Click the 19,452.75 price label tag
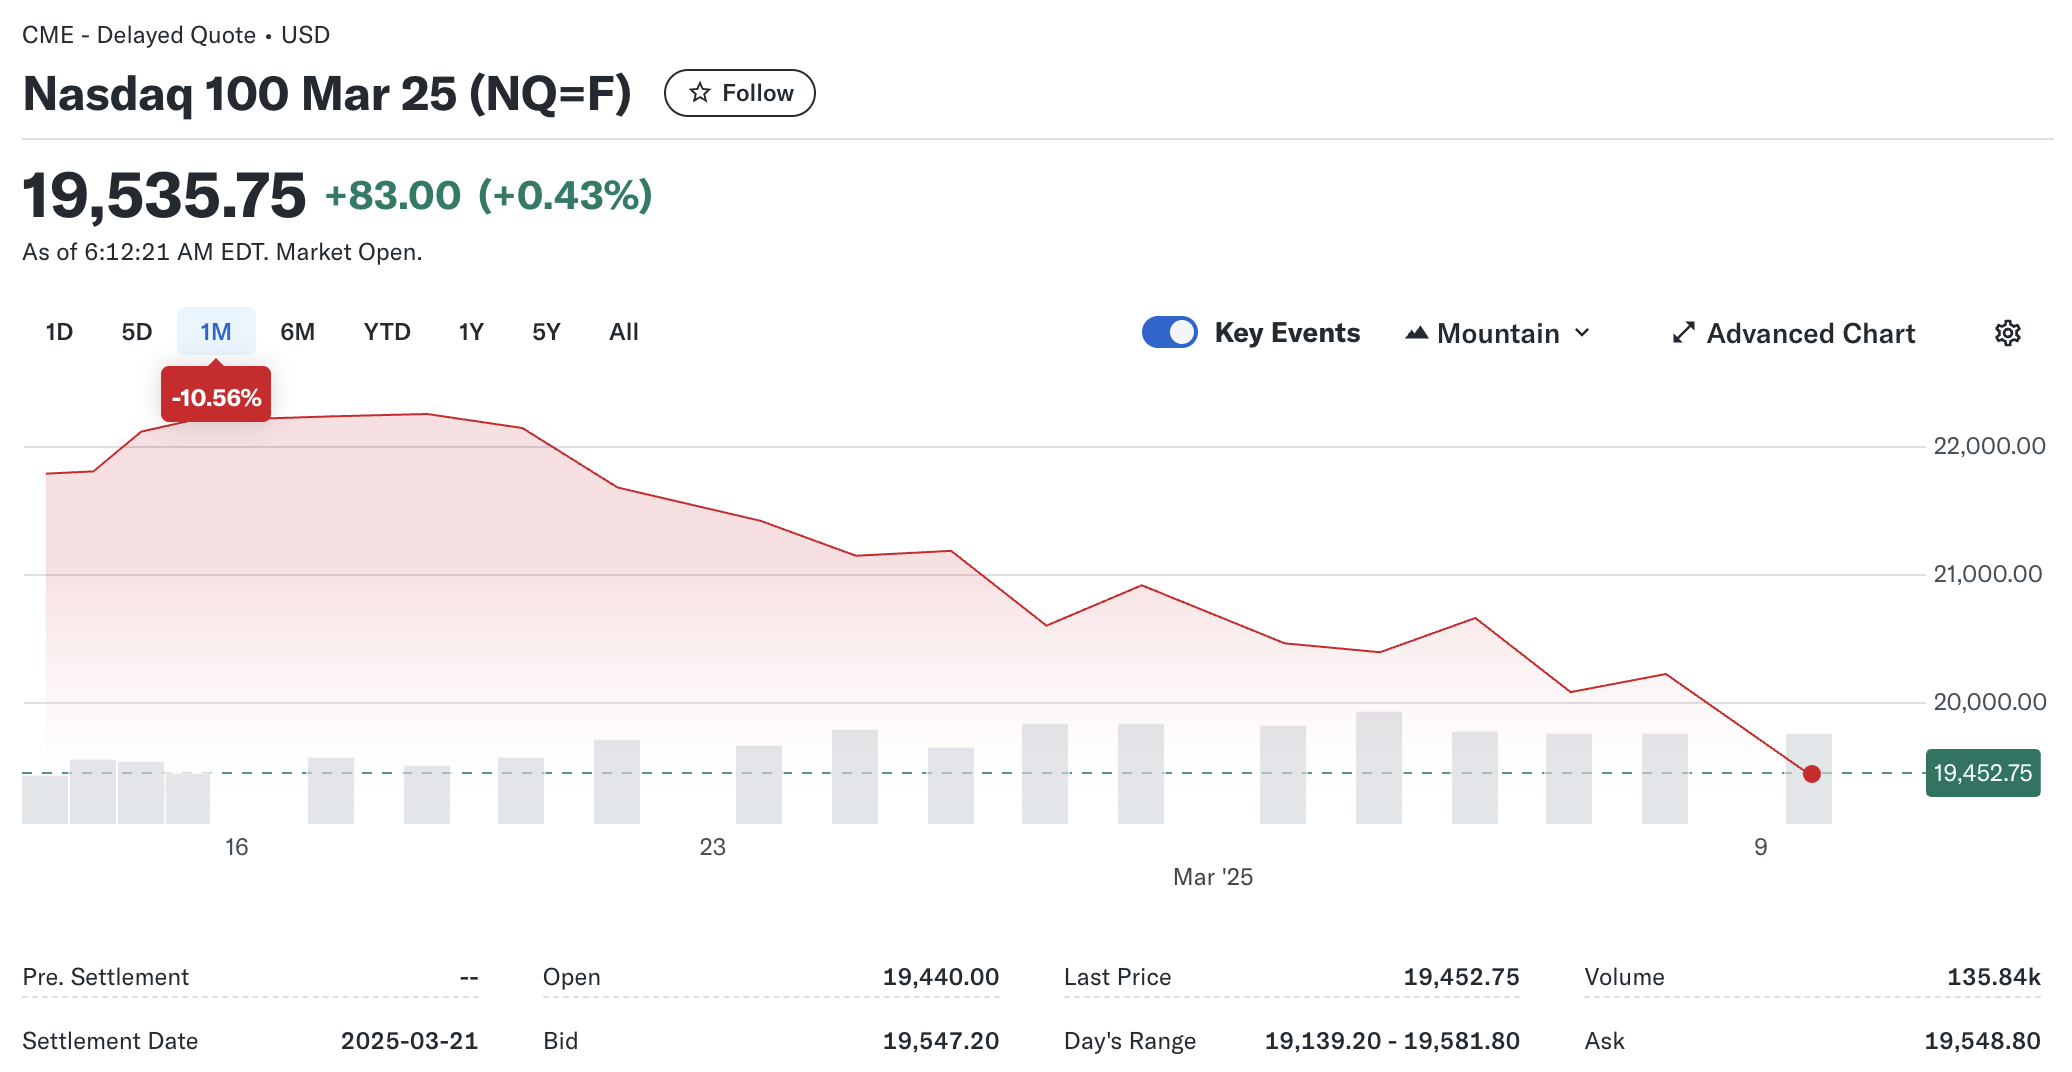Screen dimensions: 2072x1072 (1982, 773)
